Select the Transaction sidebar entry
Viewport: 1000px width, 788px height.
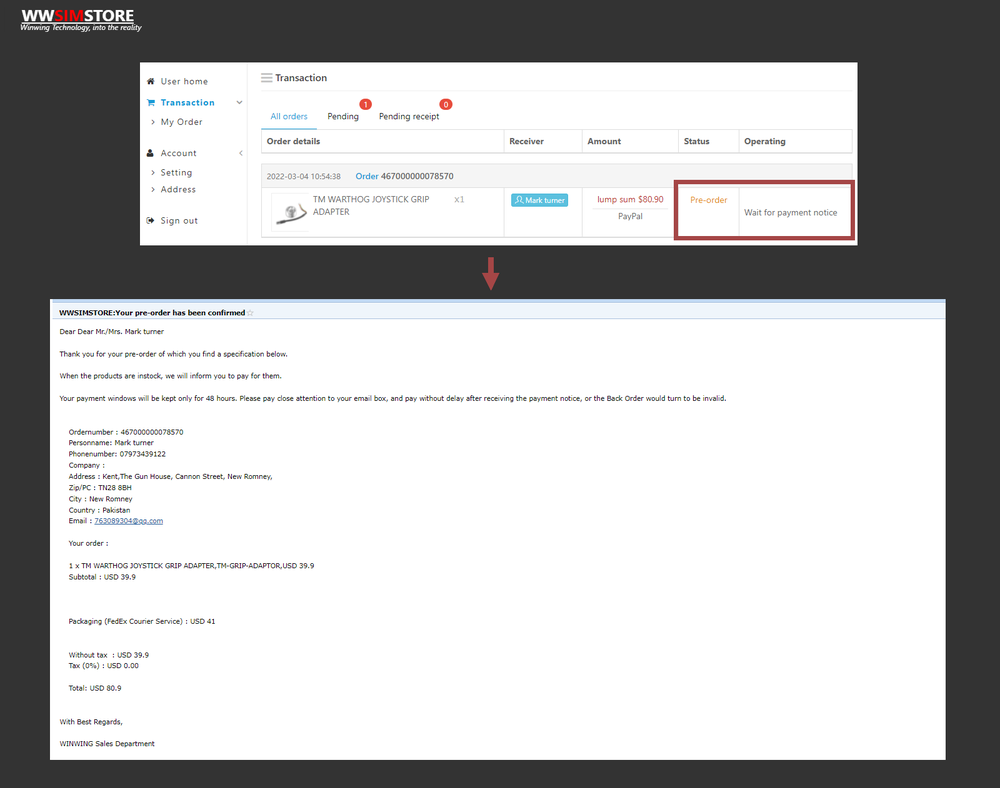188,103
